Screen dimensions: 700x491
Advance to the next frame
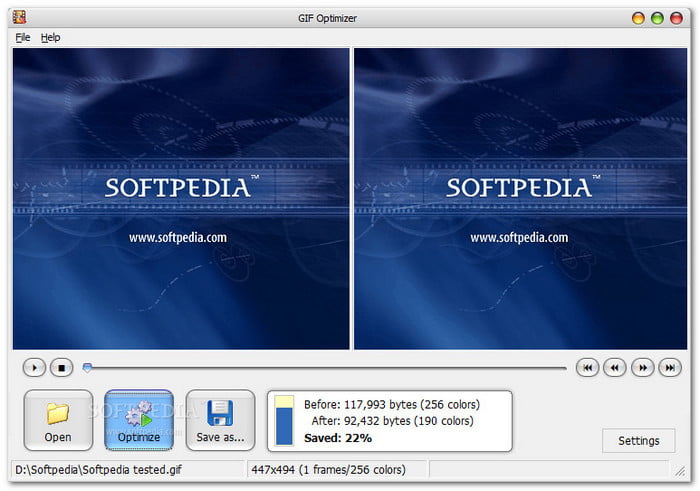click(x=643, y=368)
